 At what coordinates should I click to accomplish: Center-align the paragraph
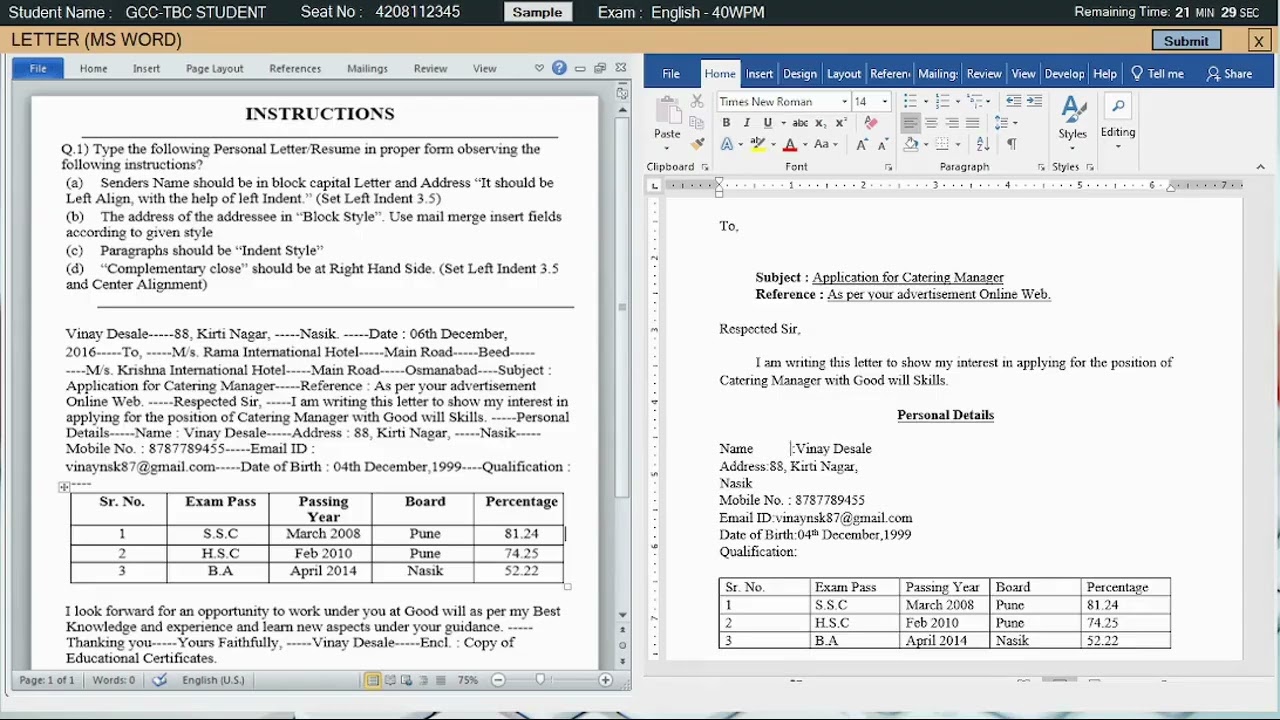(931, 123)
